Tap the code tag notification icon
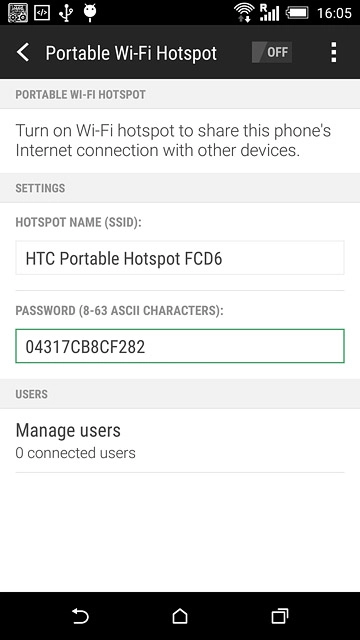The image size is (360, 640). pos(42,13)
